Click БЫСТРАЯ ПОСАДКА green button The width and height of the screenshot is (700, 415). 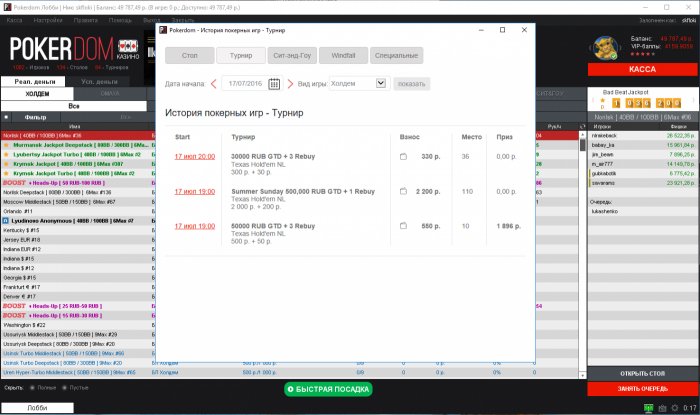(x=328, y=389)
